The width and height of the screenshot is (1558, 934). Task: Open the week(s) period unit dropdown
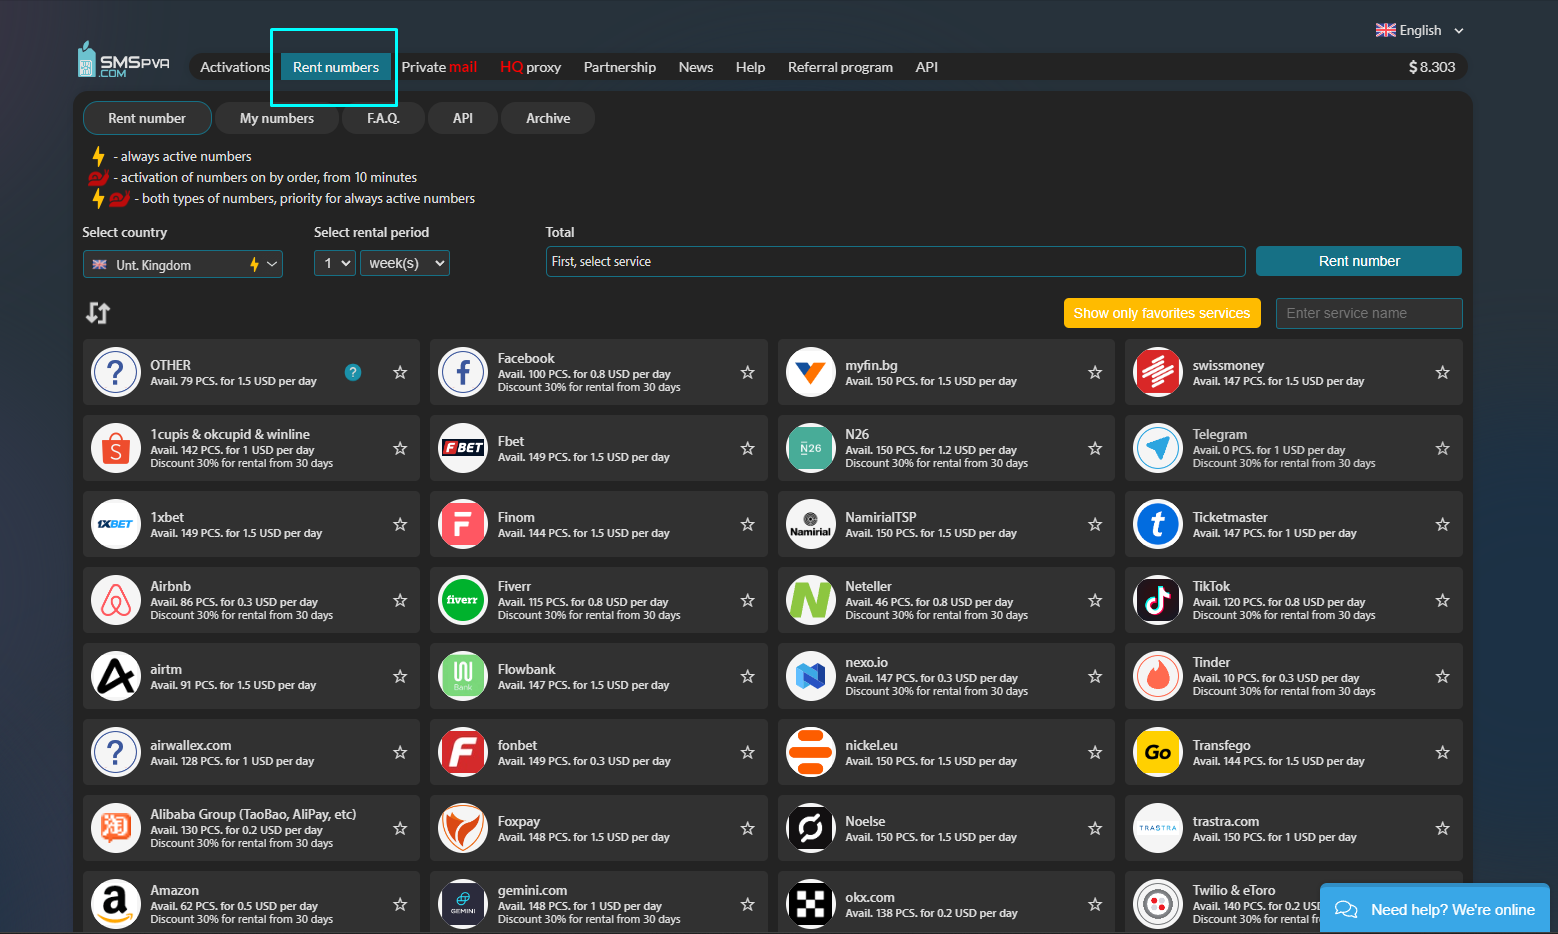(x=405, y=263)
